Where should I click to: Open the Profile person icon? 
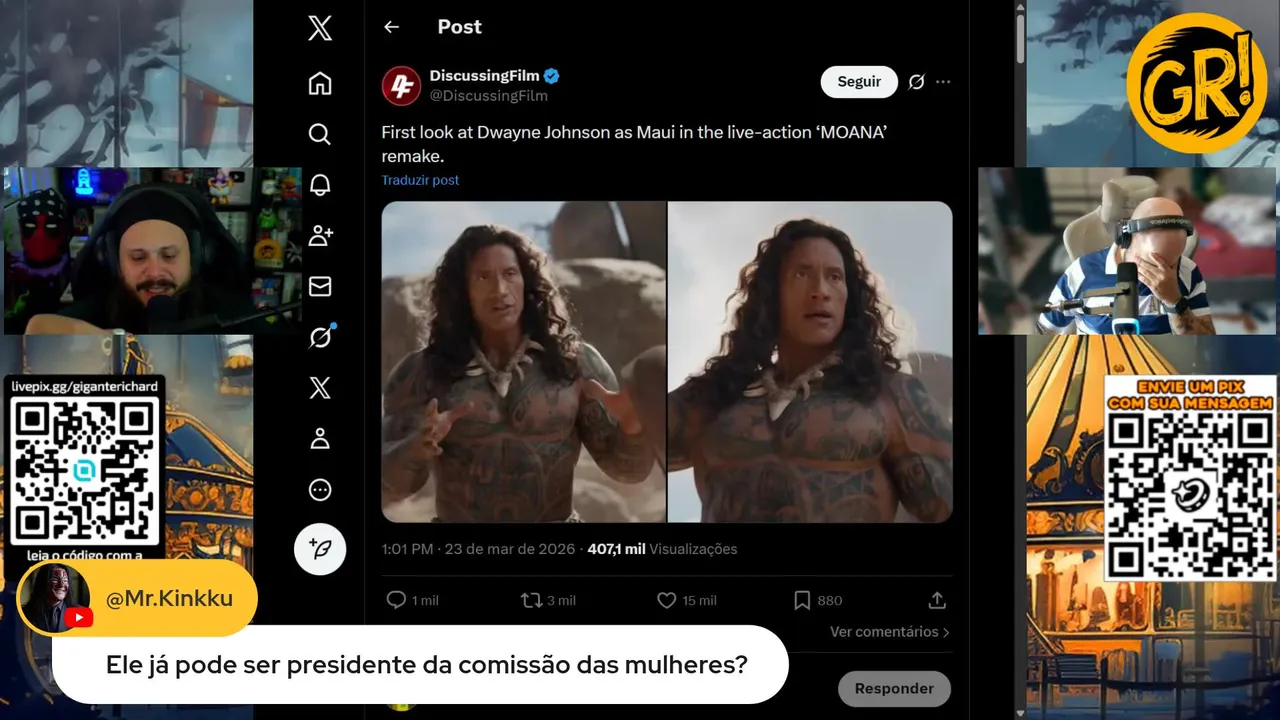(320, 439)
